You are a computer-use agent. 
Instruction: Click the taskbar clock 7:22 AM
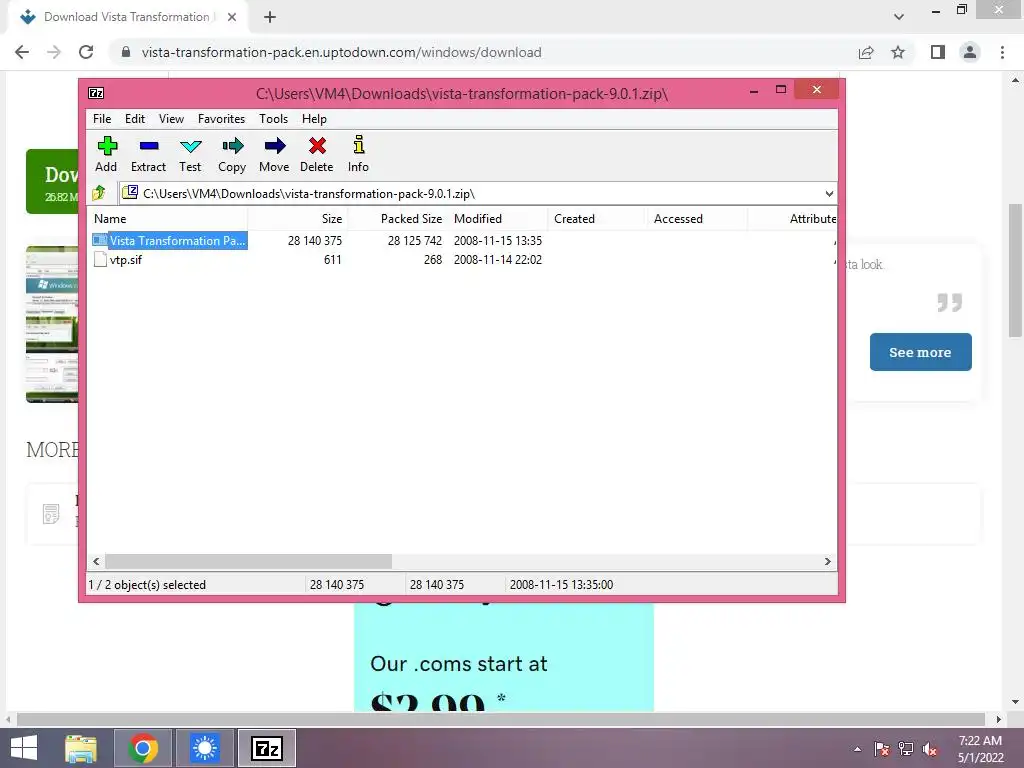click(980, 741)
